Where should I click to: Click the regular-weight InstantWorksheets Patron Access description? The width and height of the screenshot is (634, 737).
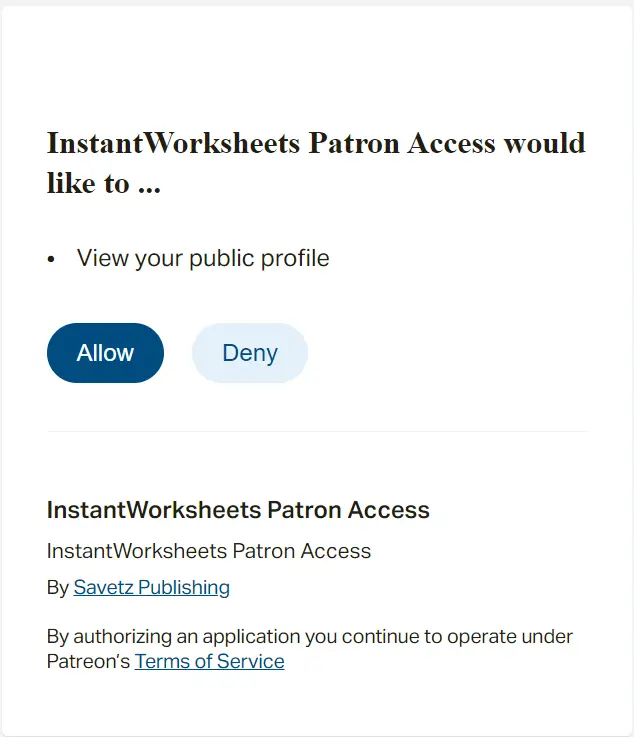tap(209, 551)
